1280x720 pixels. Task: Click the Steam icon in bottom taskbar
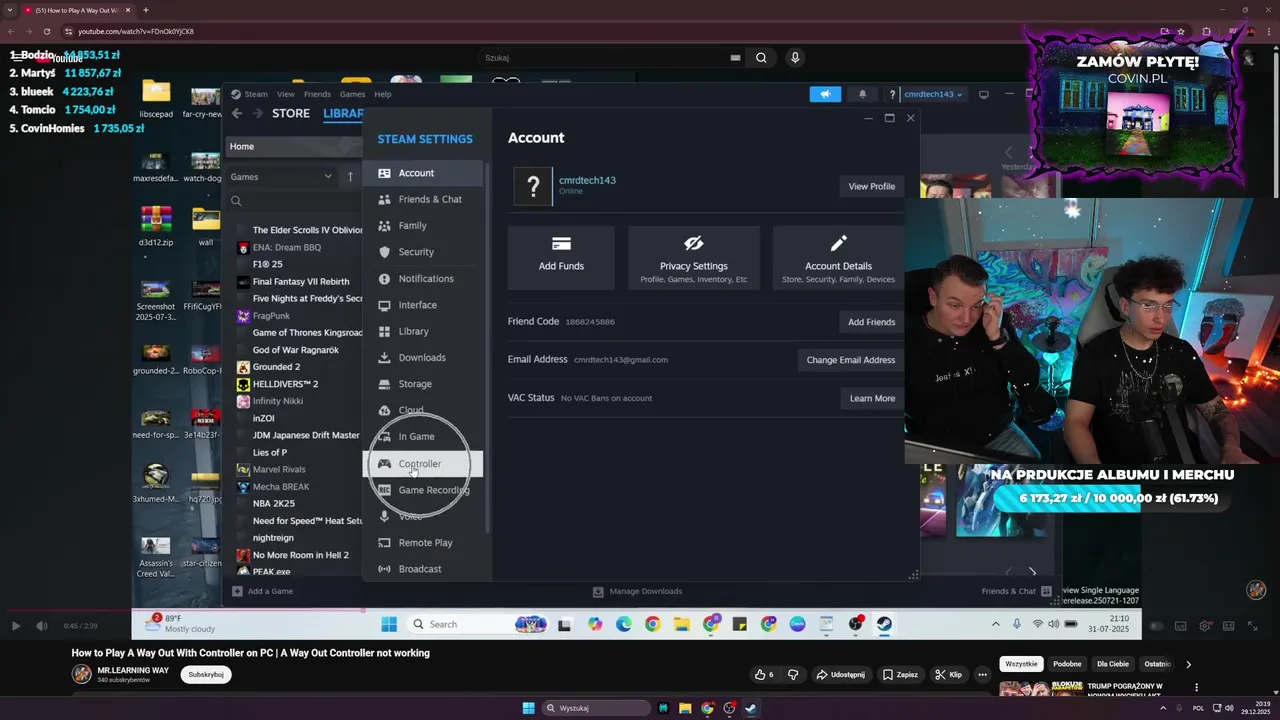point(751,708)
